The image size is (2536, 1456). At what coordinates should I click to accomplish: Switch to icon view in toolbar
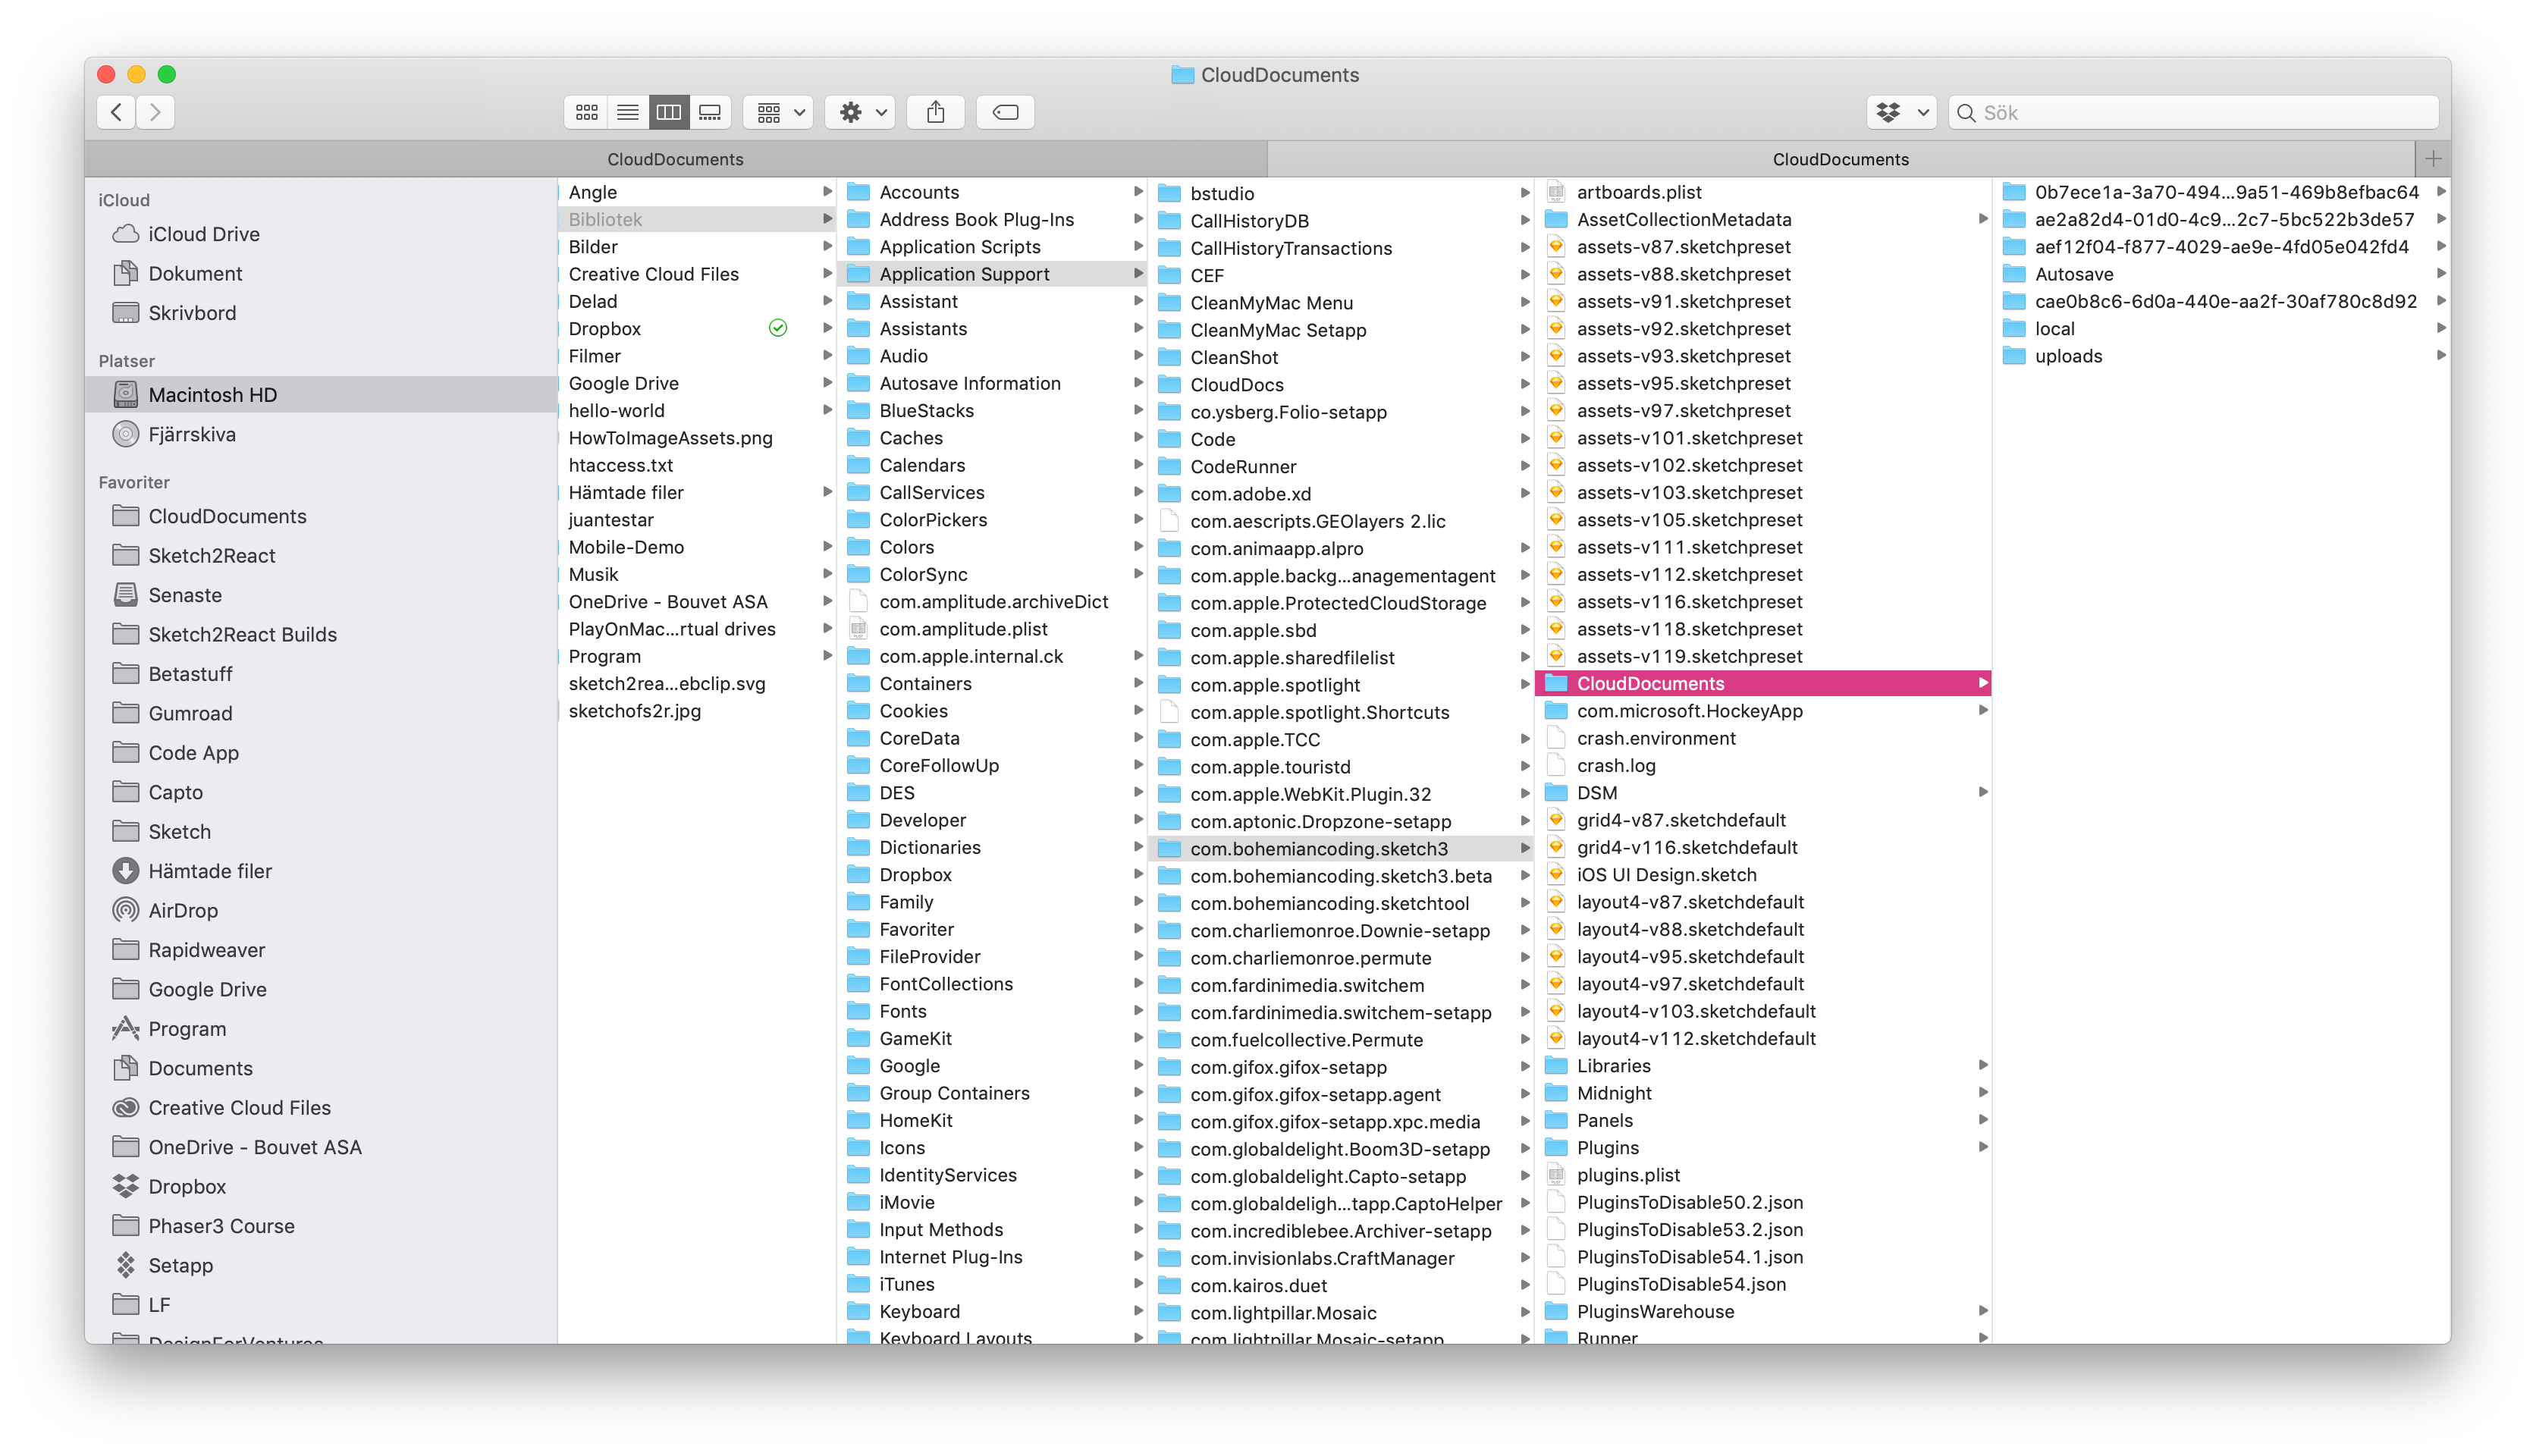(587, 112)
